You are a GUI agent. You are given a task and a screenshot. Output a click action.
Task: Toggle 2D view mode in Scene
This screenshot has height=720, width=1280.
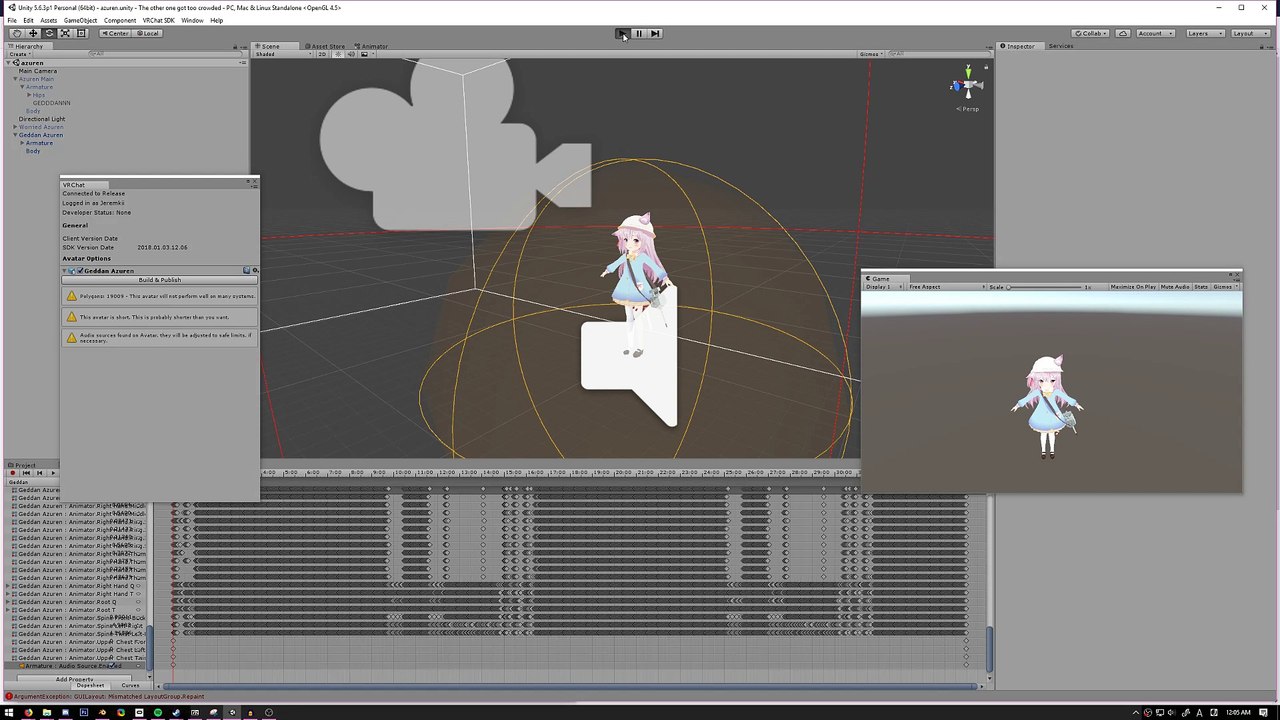coord(323,54)
